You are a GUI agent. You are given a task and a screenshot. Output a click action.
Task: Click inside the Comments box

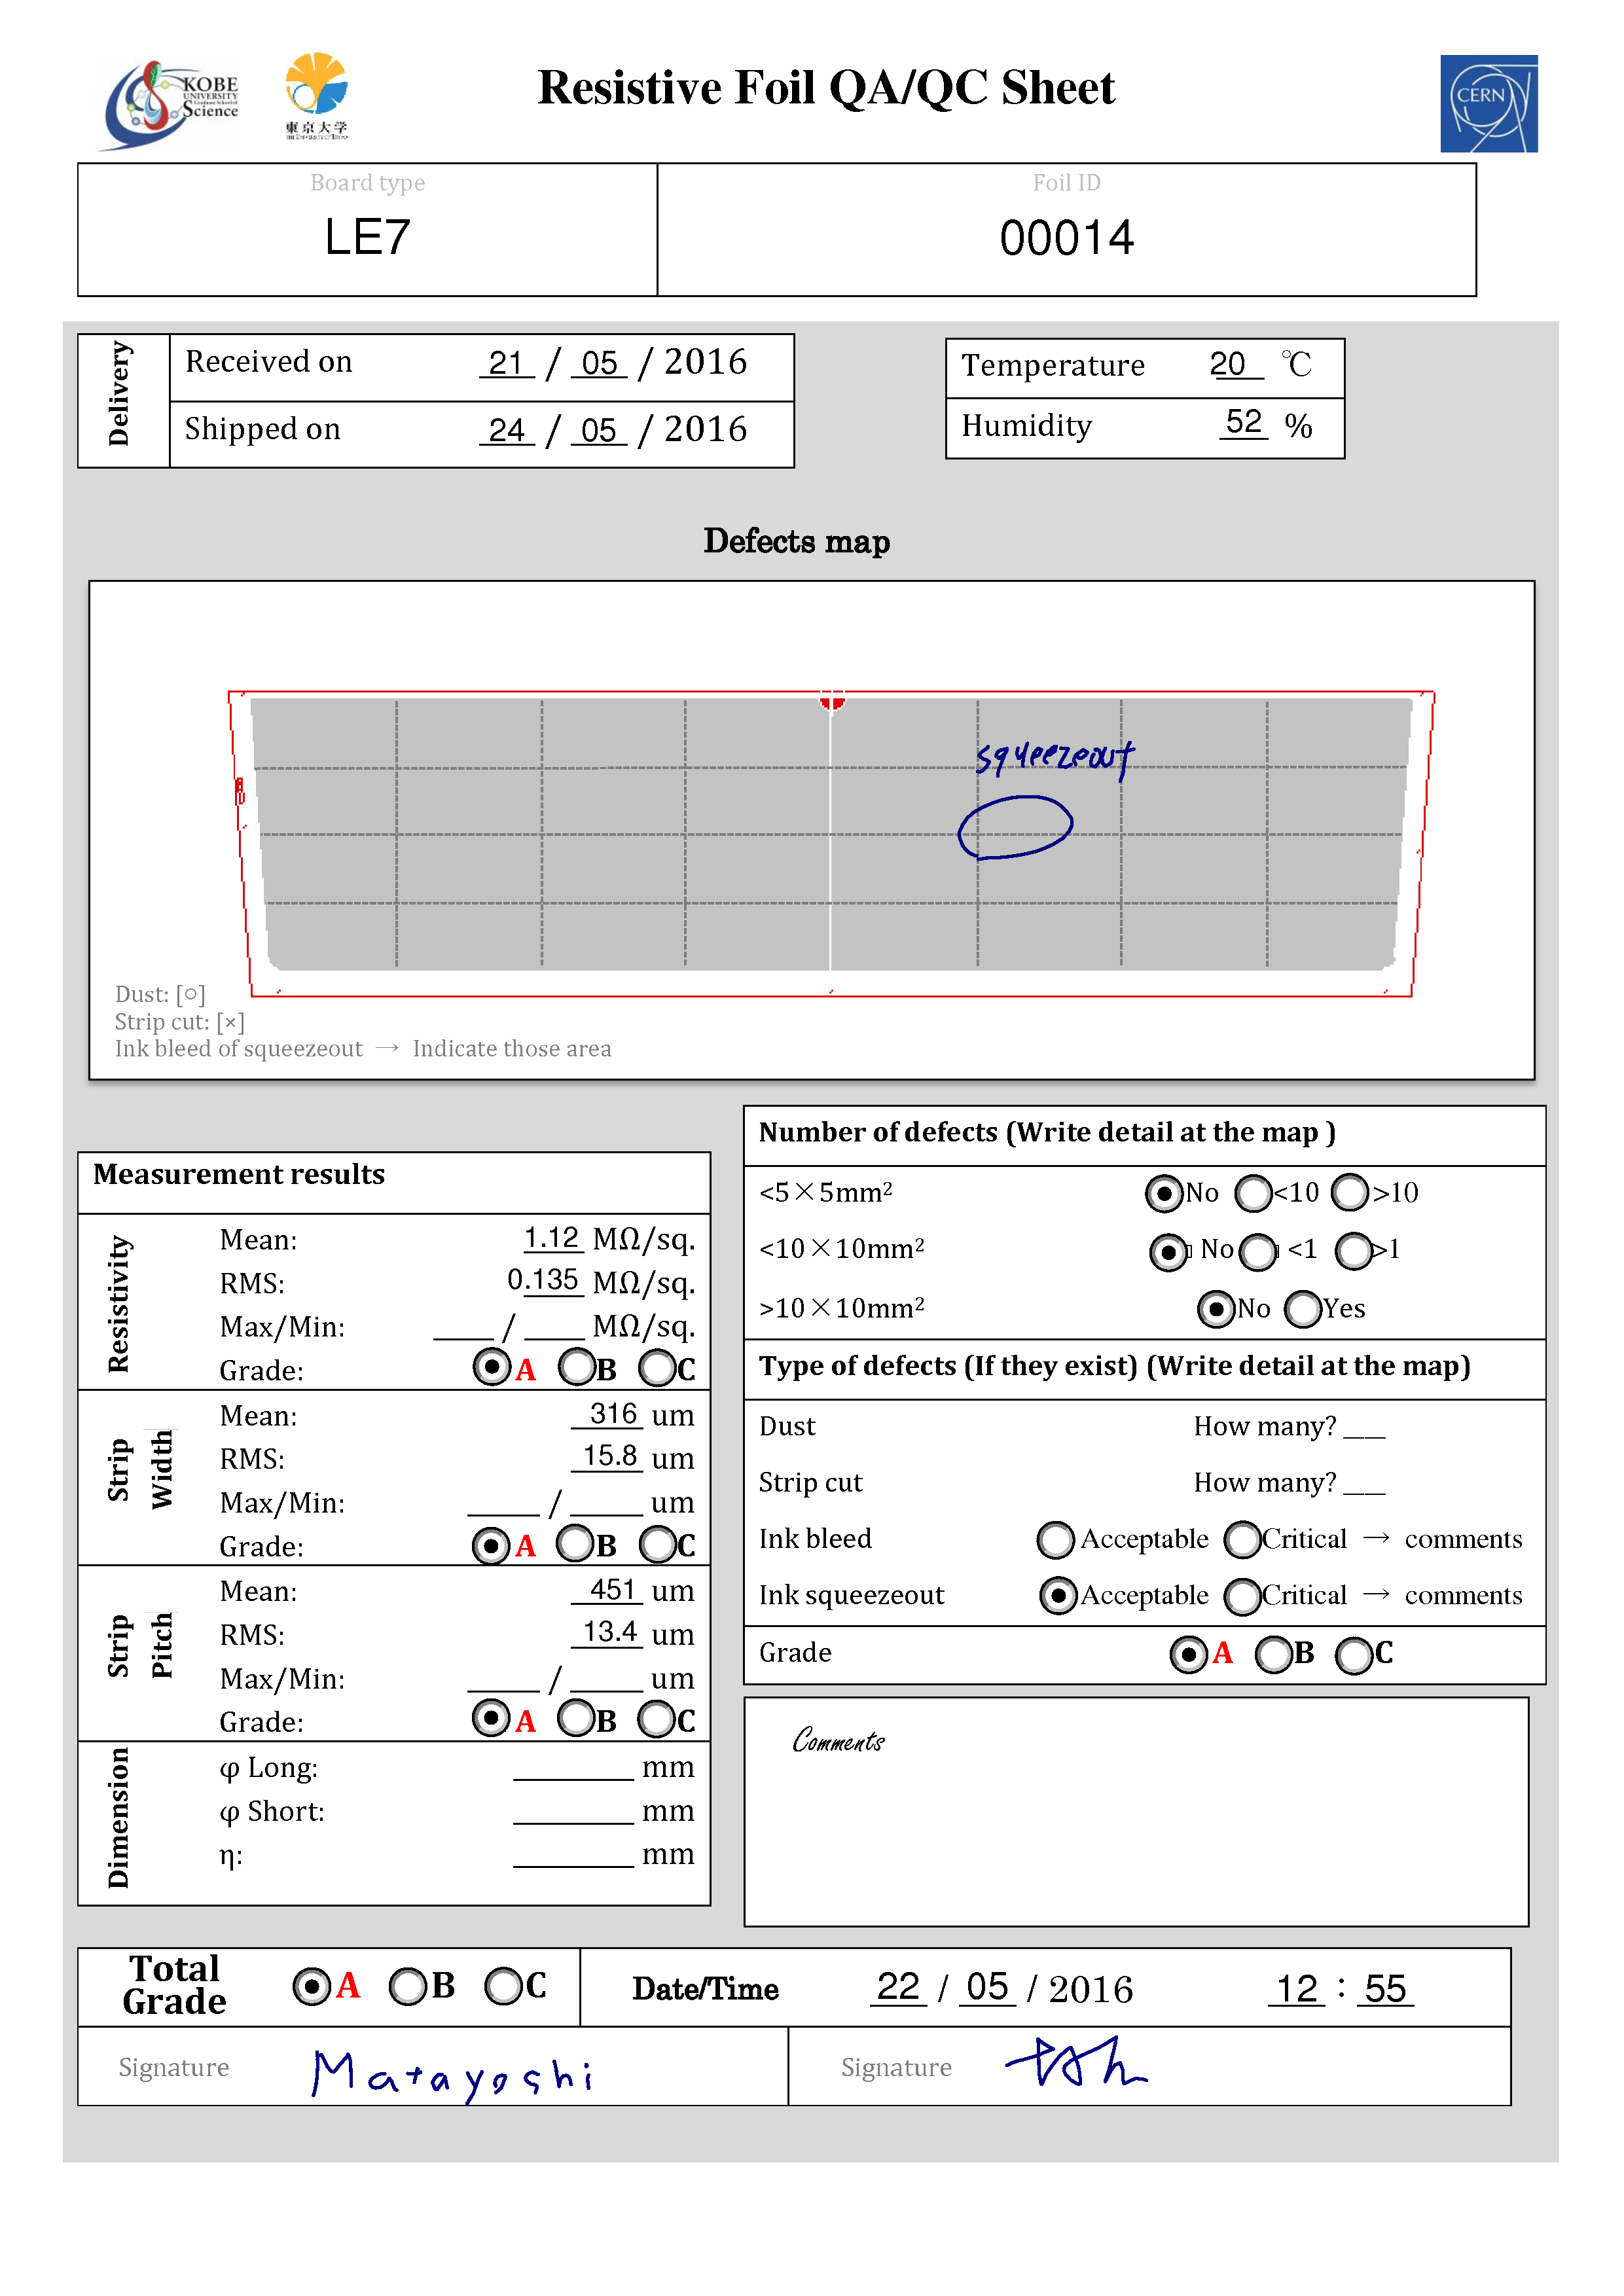[x=1136, y=1812]
